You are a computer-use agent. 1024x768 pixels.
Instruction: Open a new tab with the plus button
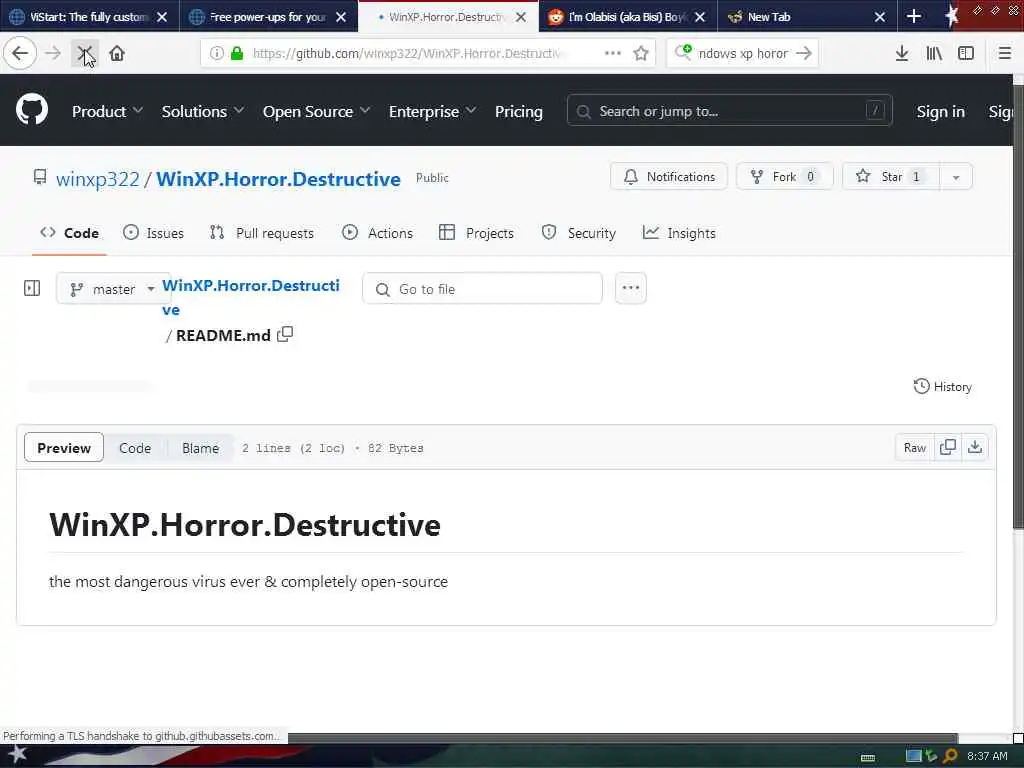point(914,16)
